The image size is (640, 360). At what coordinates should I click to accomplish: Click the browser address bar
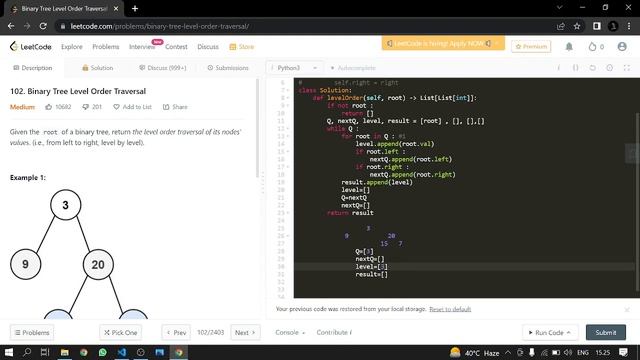click(x=306, y=26)
